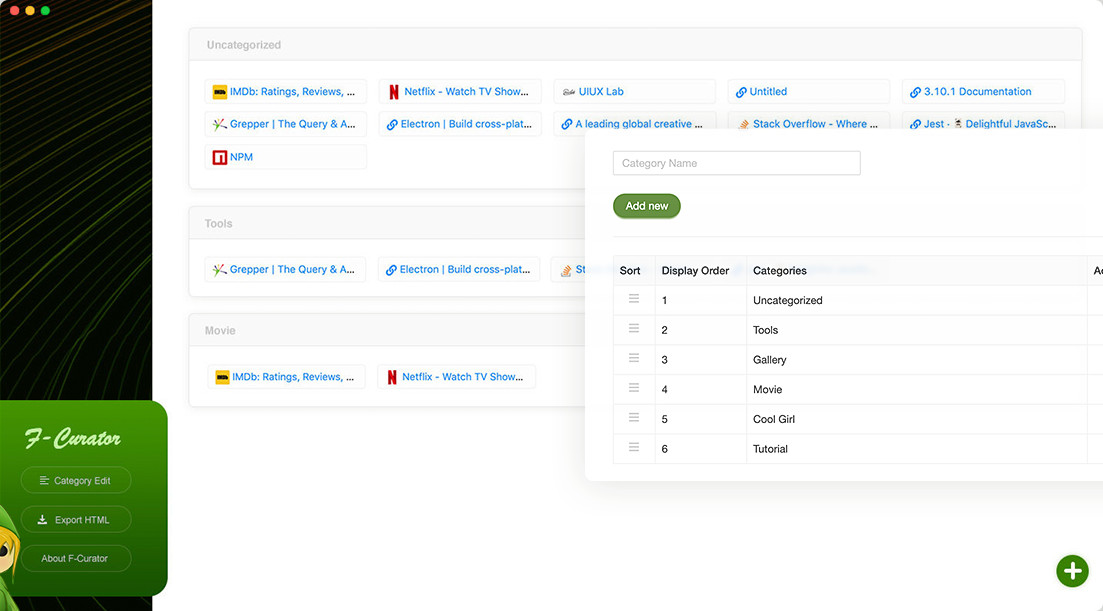Open Grepper bookmark in Uncategorized section
Screen dimensions: 1103x611
click(x=286, y=124)
